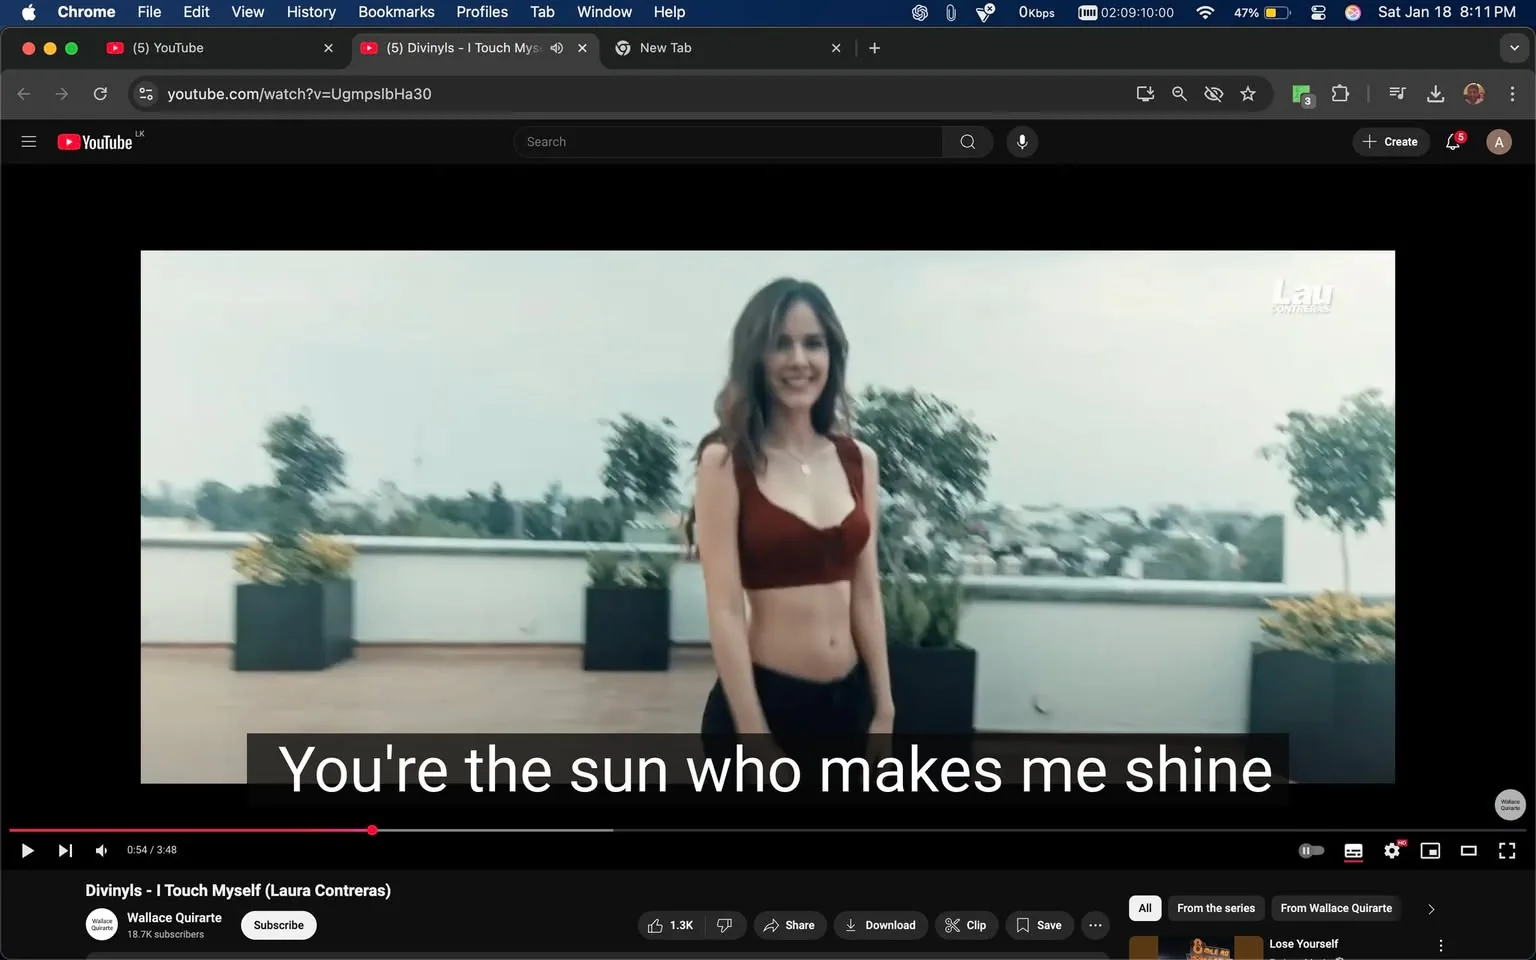Click the YouTube search input field
Image resolution: width=1536 pixels, height=960 pixels.
pyautogui.click(x=728, y=142)
